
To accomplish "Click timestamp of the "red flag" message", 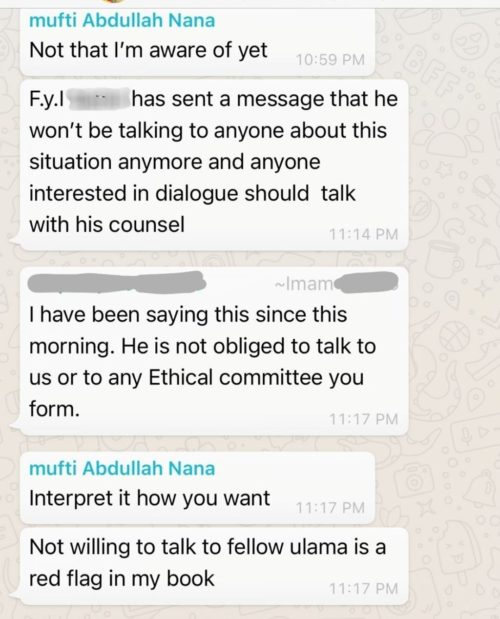I will [363, 589].
